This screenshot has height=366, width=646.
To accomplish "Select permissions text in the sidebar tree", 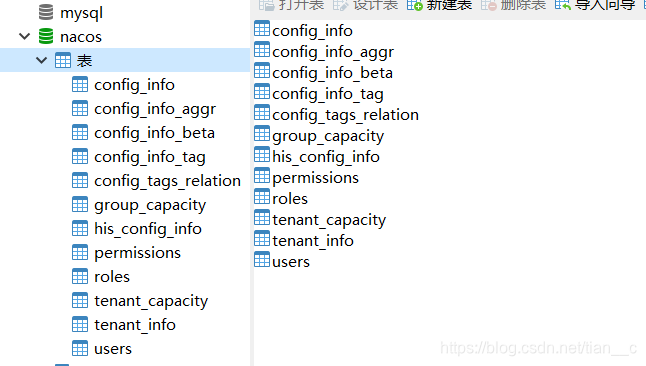I will (x=138, y=253).
